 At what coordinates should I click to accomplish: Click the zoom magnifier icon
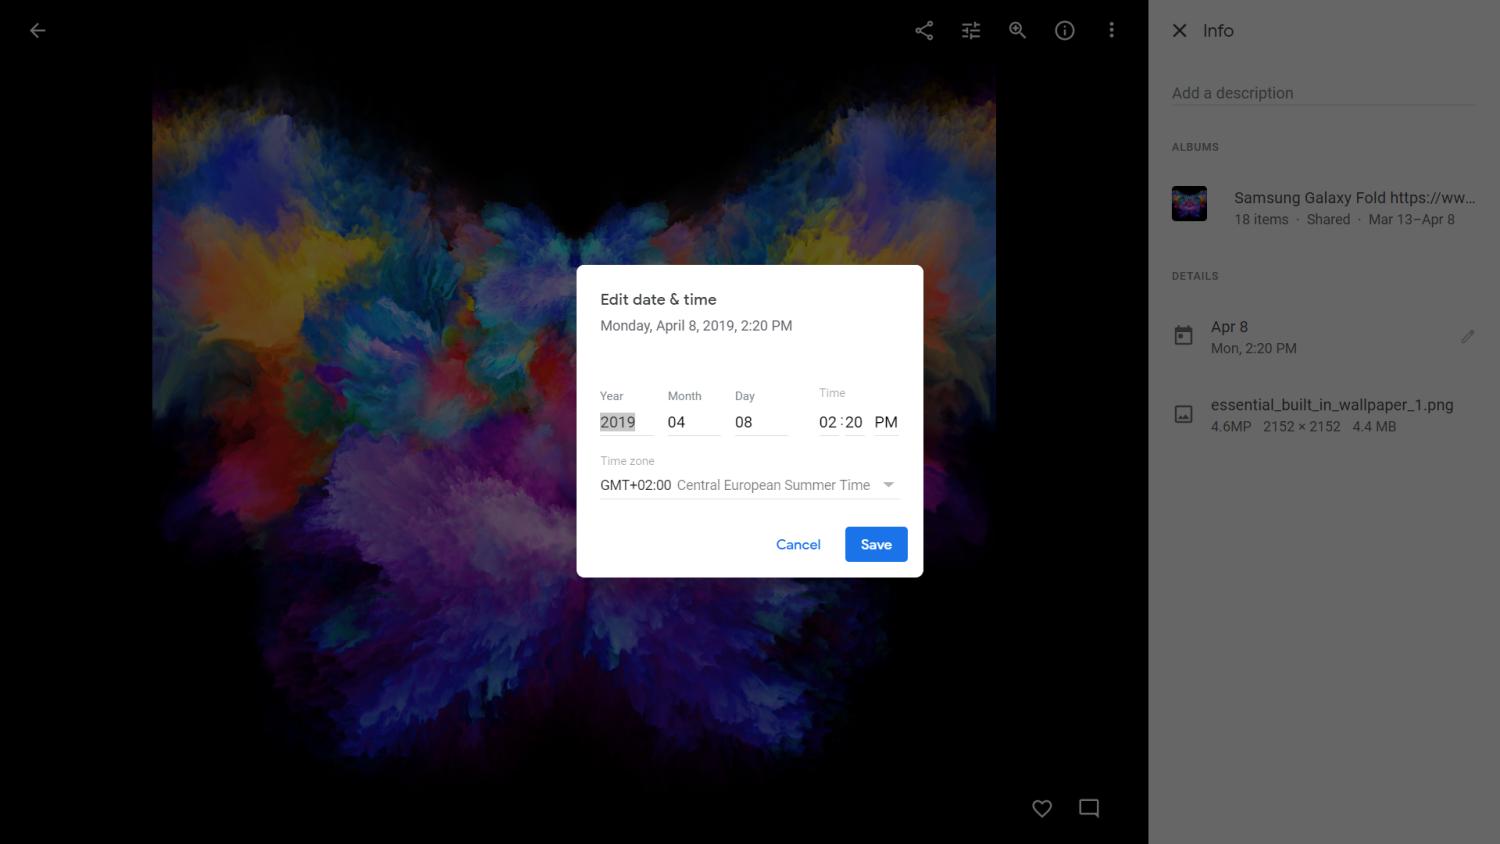(x=1017, y=30)
